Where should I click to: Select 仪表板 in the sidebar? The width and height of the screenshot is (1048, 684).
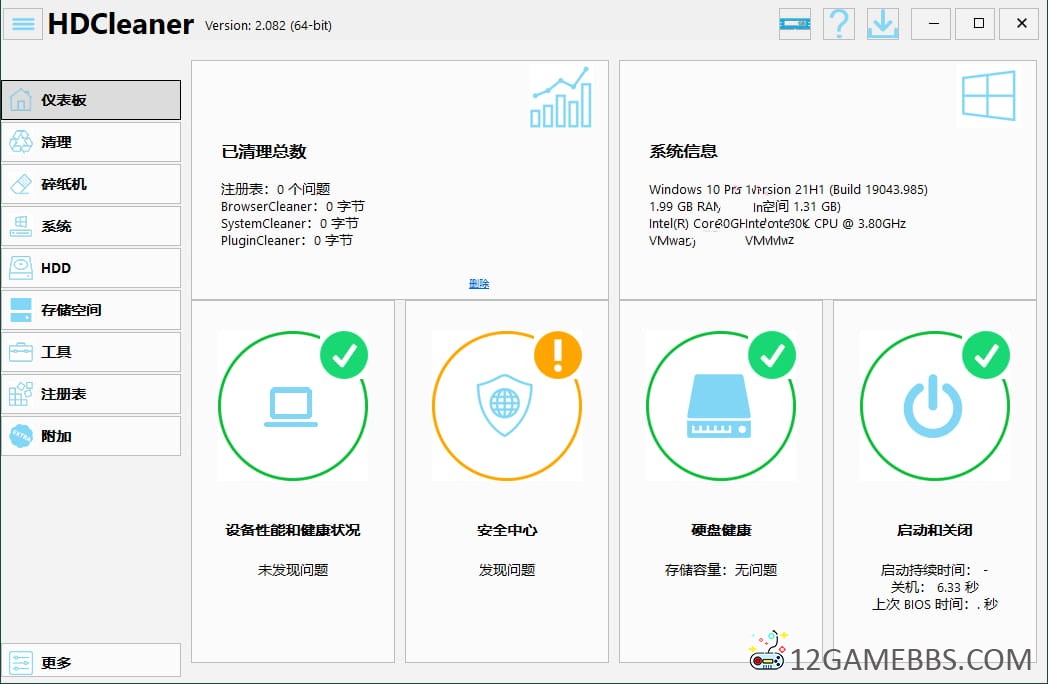coord(91,100)
